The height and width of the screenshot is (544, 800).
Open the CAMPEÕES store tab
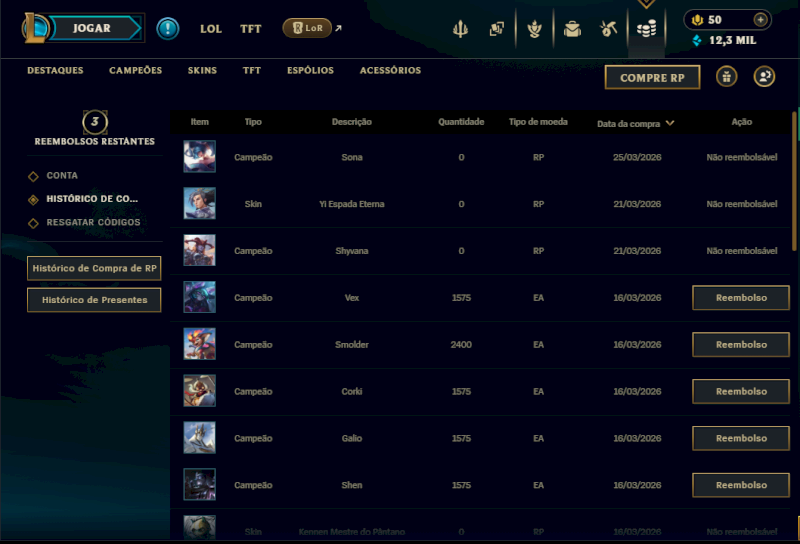pyautogui.click(x=135, y=70)
